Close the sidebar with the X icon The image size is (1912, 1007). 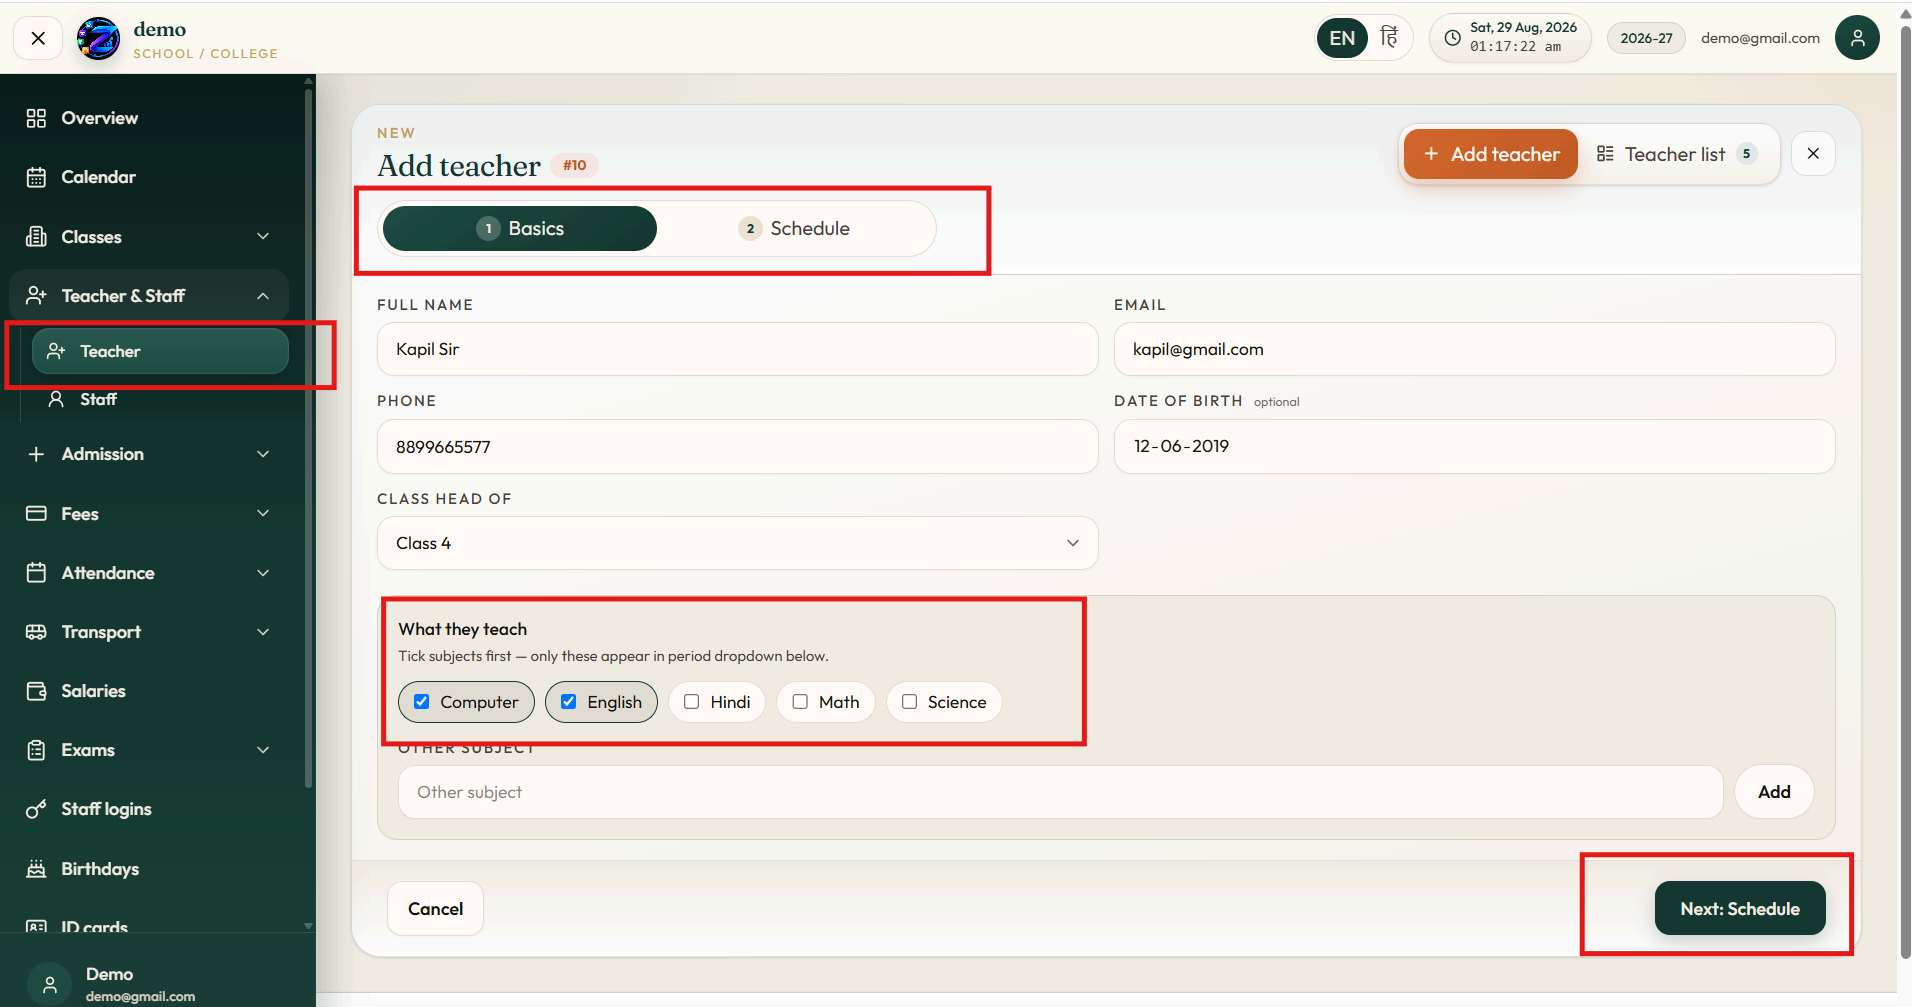coord(38,39)
